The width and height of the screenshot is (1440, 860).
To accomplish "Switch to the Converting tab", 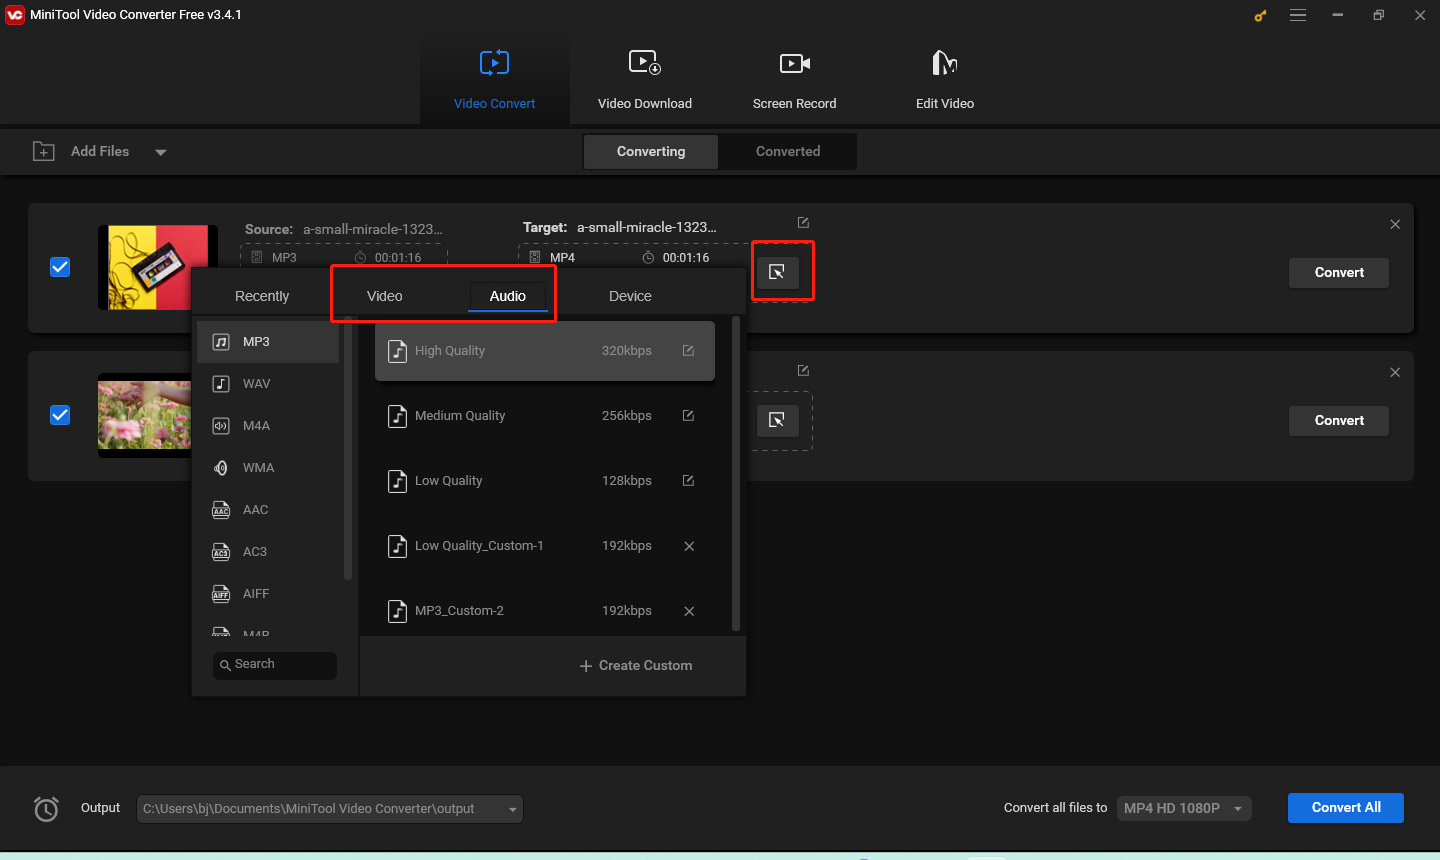I will (651, 151).
